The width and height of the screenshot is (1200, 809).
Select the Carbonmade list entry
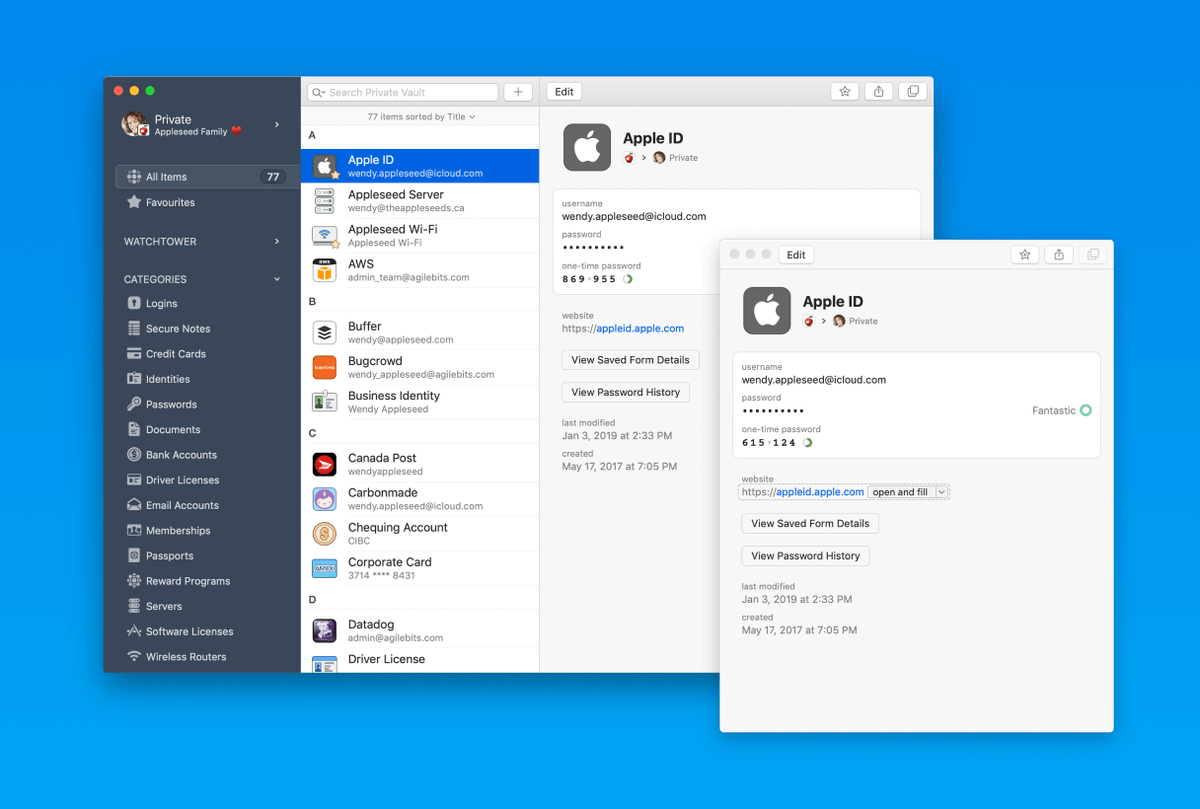pos(420,499)
